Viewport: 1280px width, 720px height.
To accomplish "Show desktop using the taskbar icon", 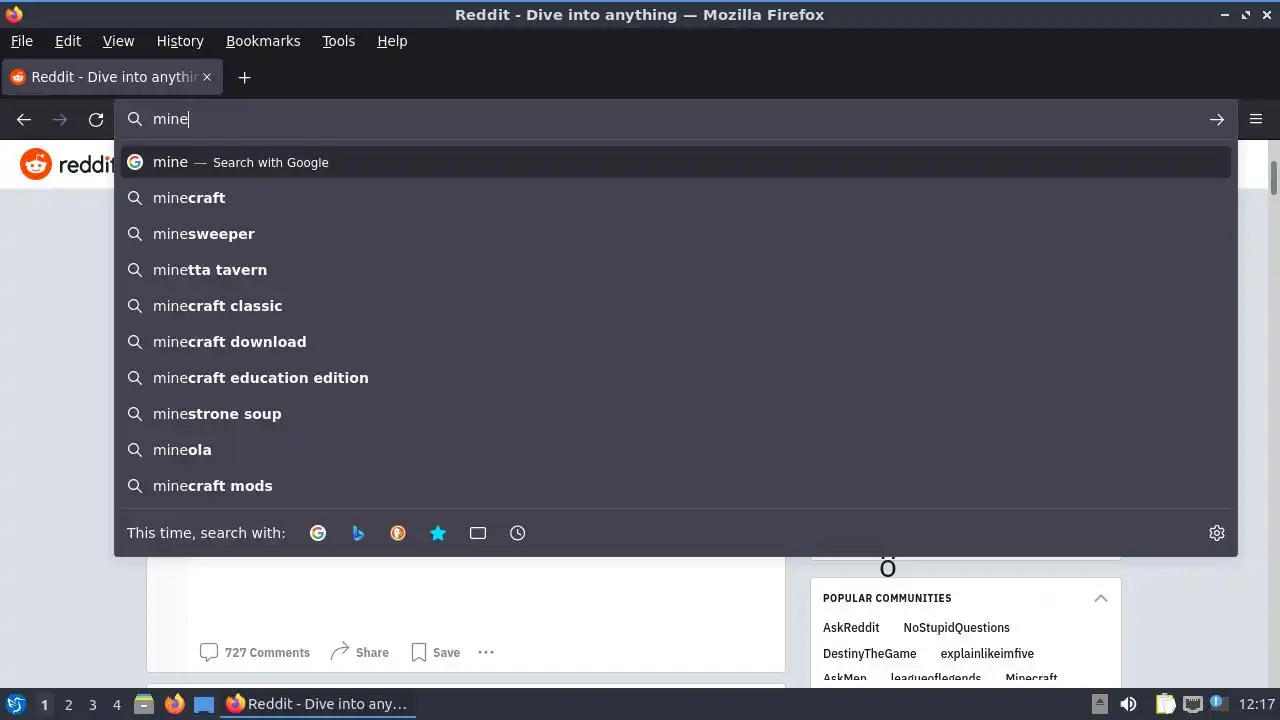I will [x=204, y=704].
